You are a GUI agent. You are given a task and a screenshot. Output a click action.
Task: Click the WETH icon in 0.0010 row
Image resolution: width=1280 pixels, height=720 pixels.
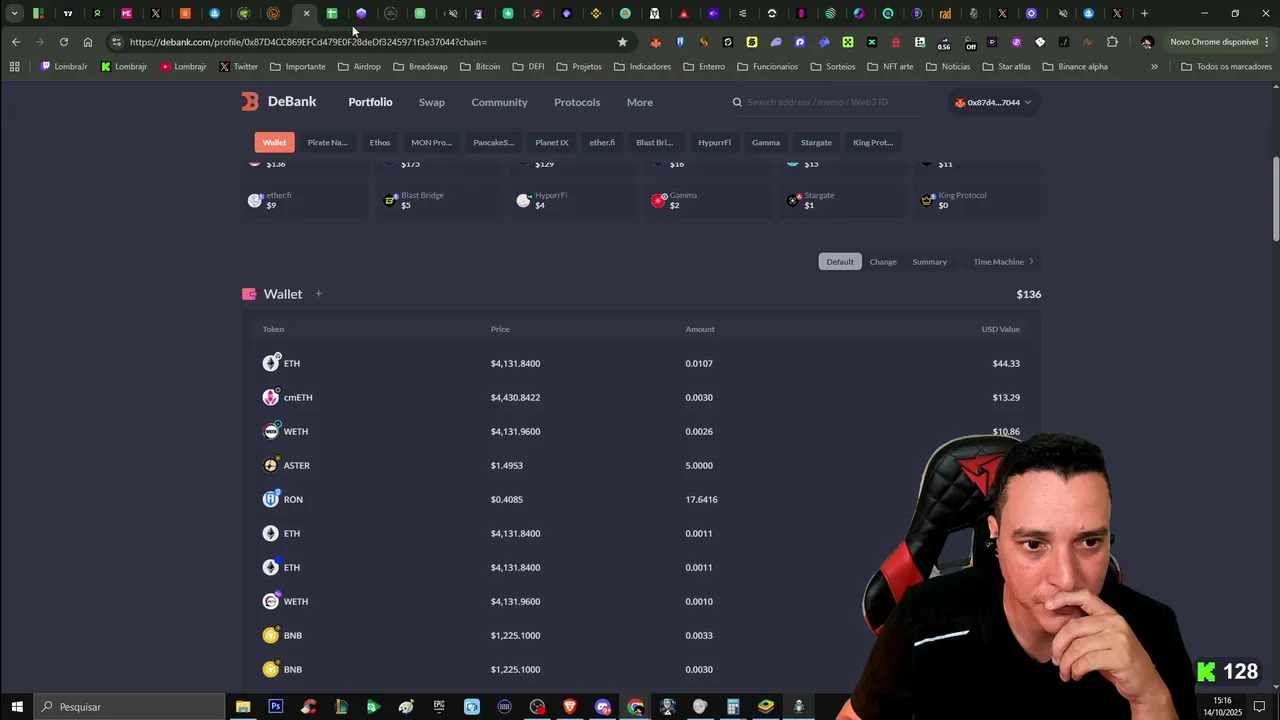click(271, 601)
